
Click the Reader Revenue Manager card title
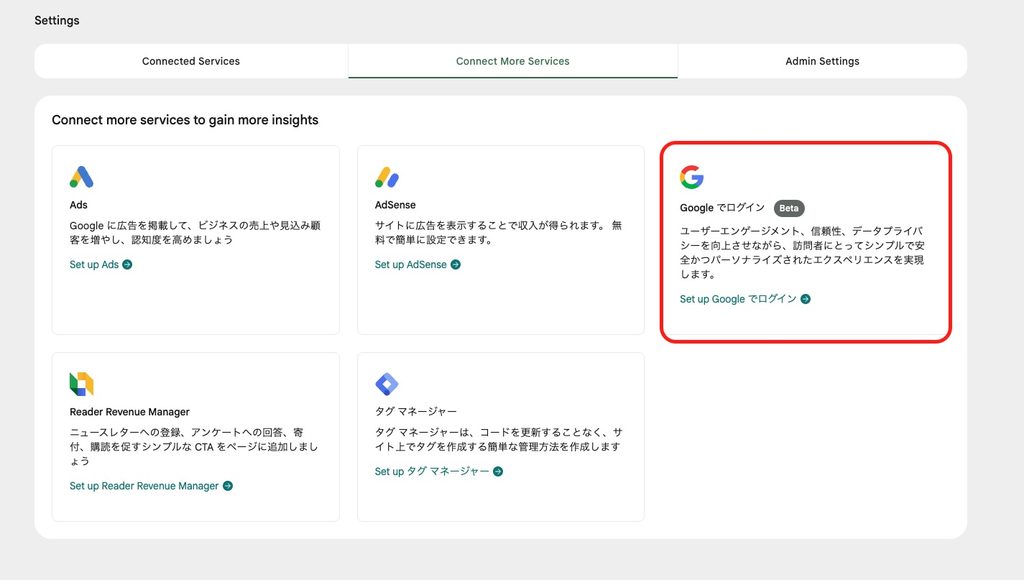(129, 412)
